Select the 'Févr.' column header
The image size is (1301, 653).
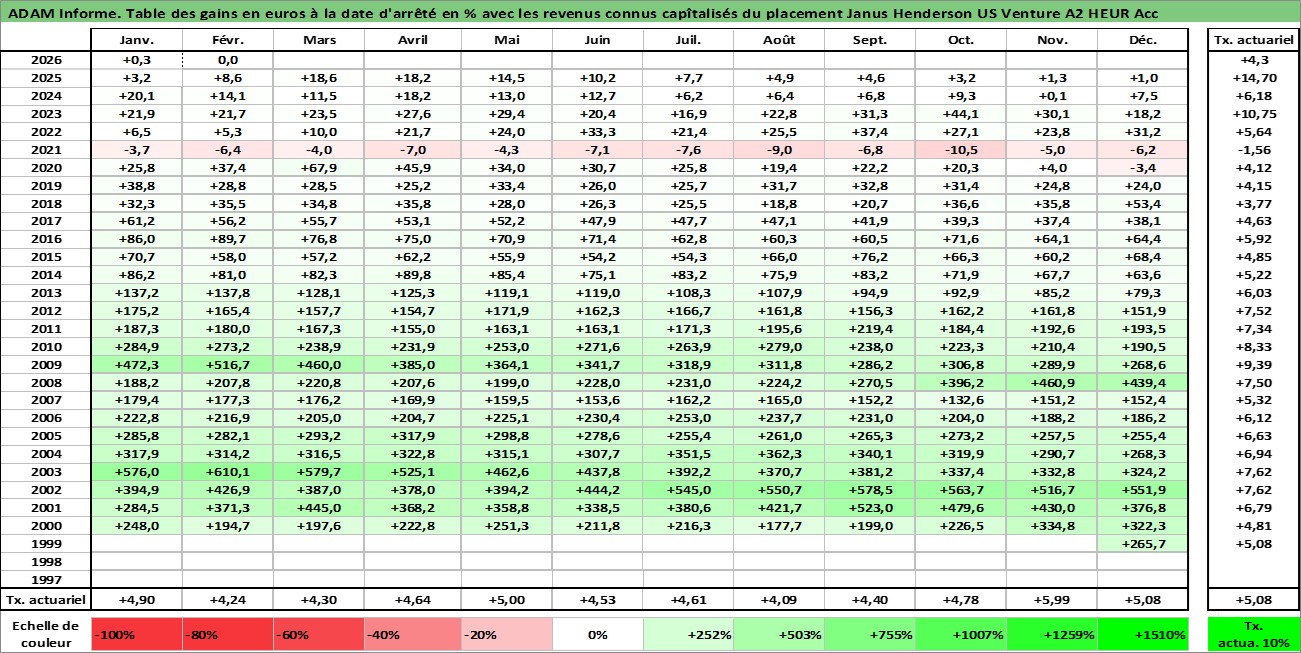227,41
